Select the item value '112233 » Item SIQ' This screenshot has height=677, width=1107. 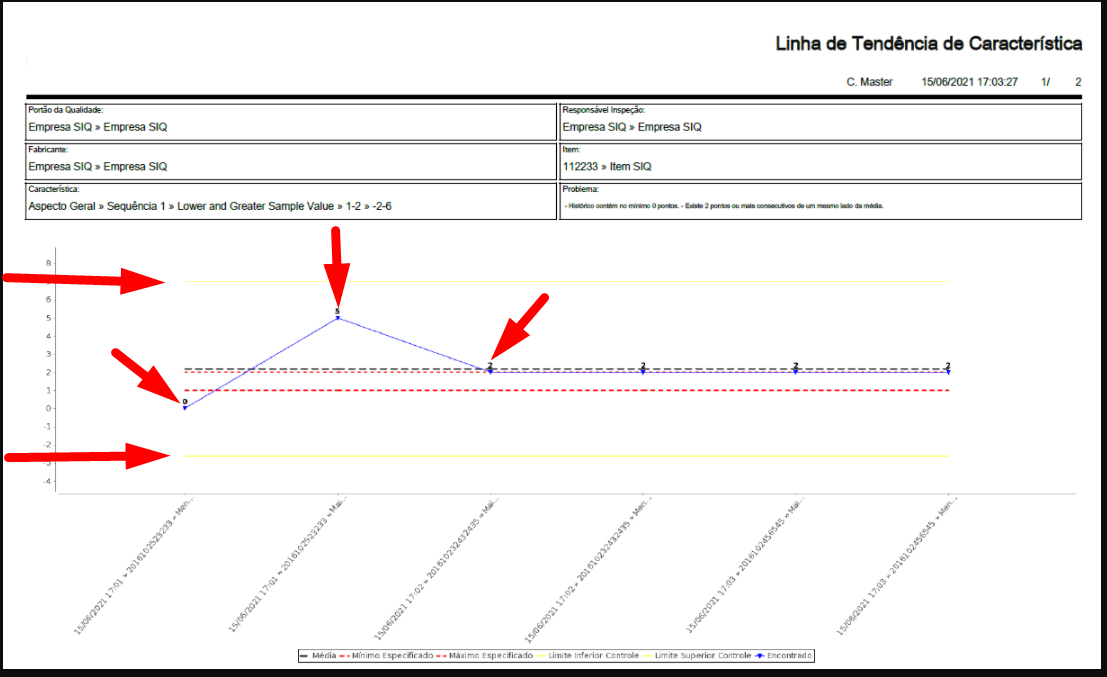point(607,167)
